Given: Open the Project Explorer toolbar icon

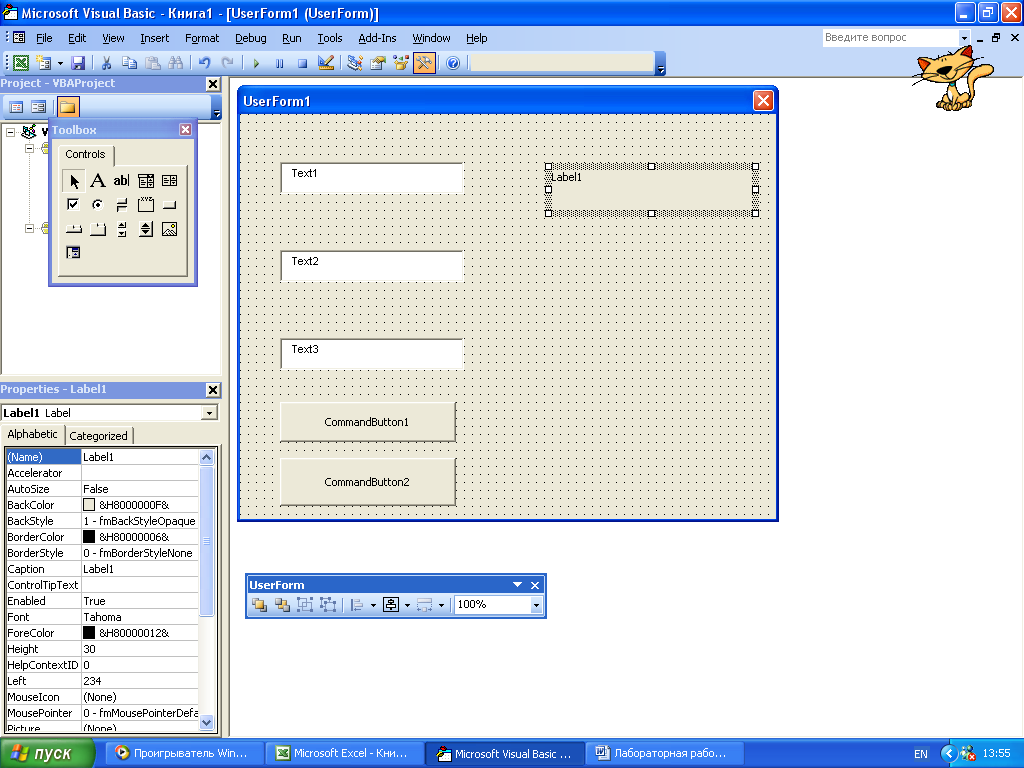Looking at the screenshot, I should pos(355,63).
